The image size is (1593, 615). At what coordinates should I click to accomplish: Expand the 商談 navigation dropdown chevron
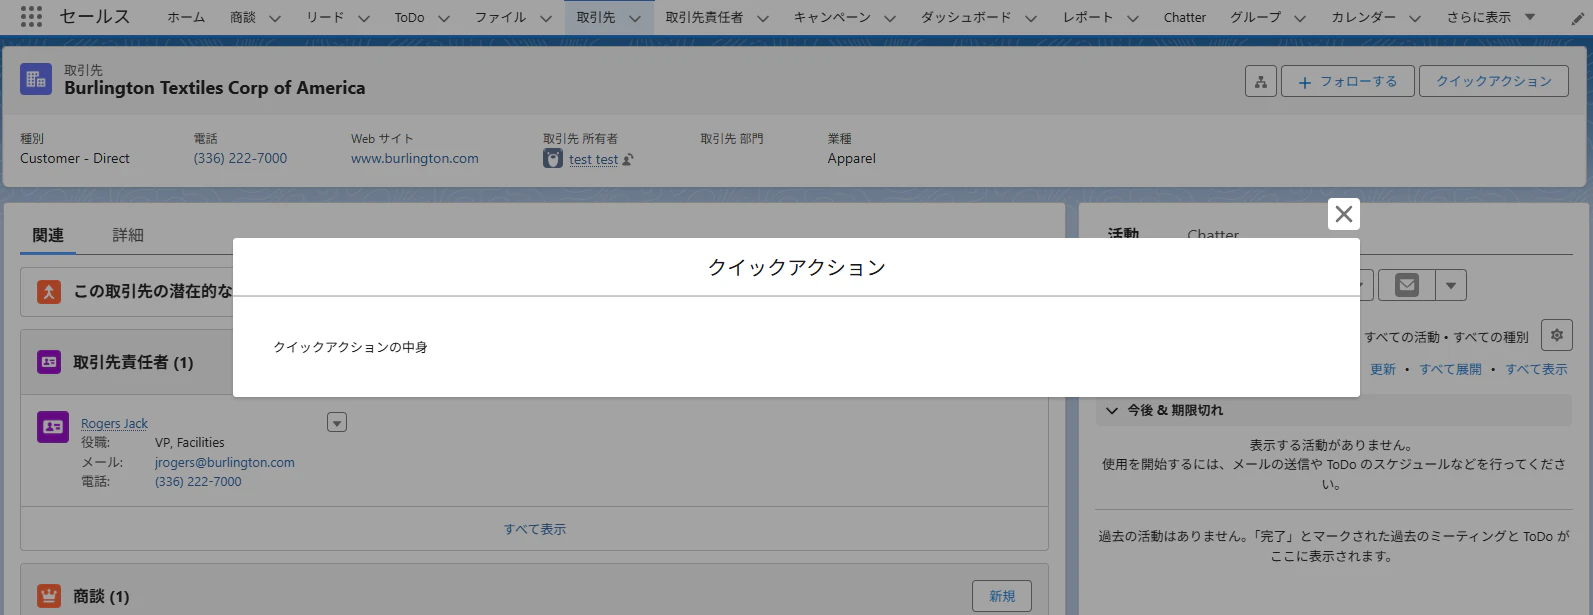pyautogui.click(x=275, y=18)
